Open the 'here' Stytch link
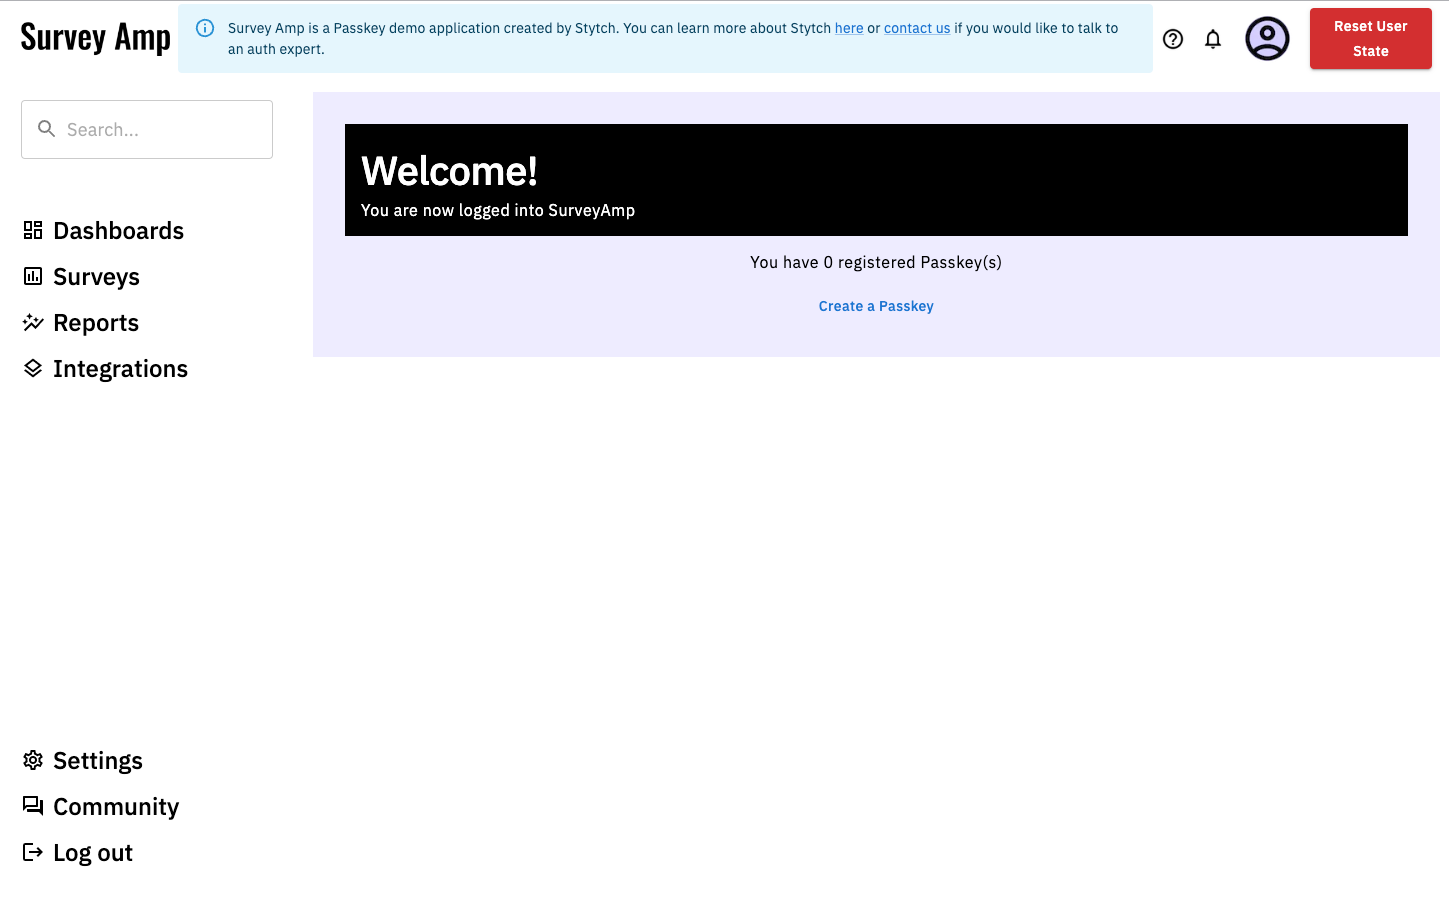The image size is (1449, 897). click(x=849, y=28)
